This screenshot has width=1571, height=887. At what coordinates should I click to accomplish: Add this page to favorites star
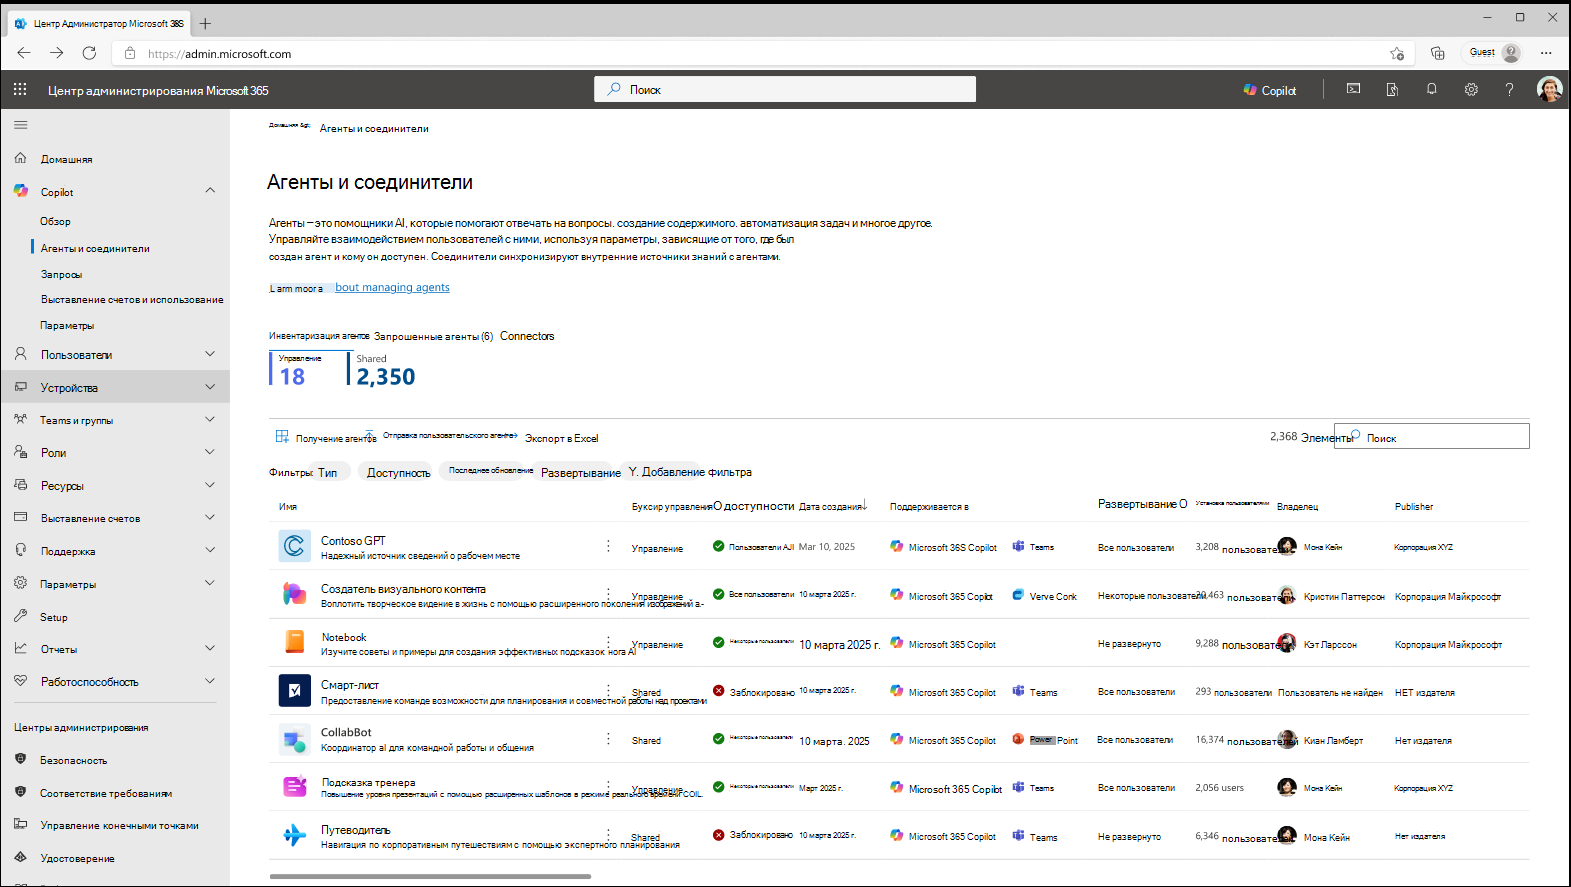(x=1397, y=53)
